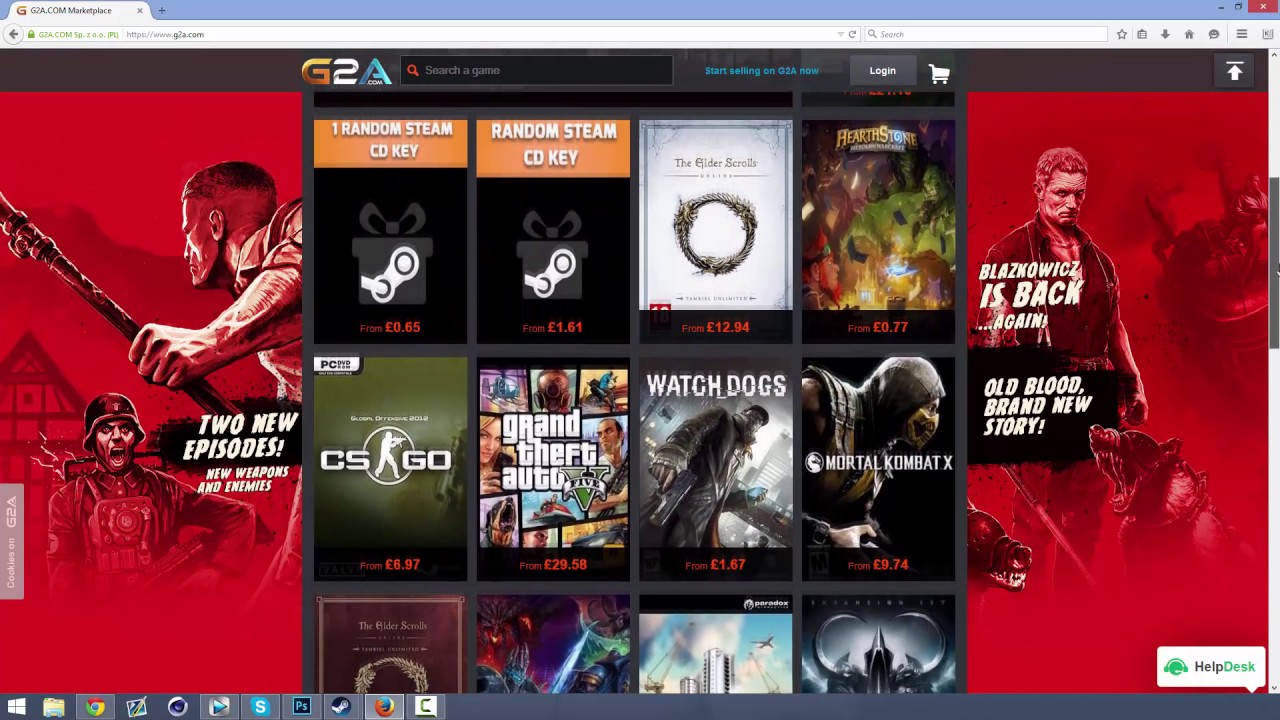Open the media player taskbar icon
This screenshot has height=720, width=1280.
click(219, 707)
